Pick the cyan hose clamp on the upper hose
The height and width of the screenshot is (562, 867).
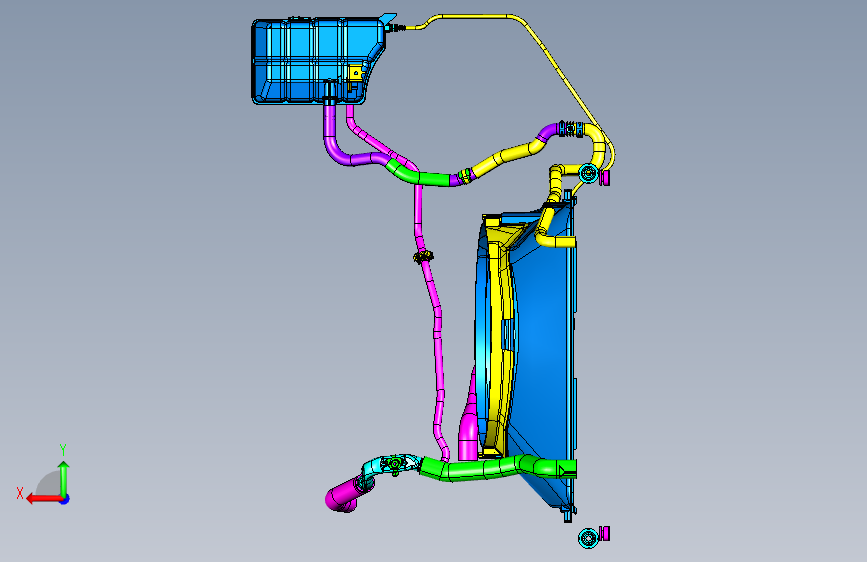571,129
